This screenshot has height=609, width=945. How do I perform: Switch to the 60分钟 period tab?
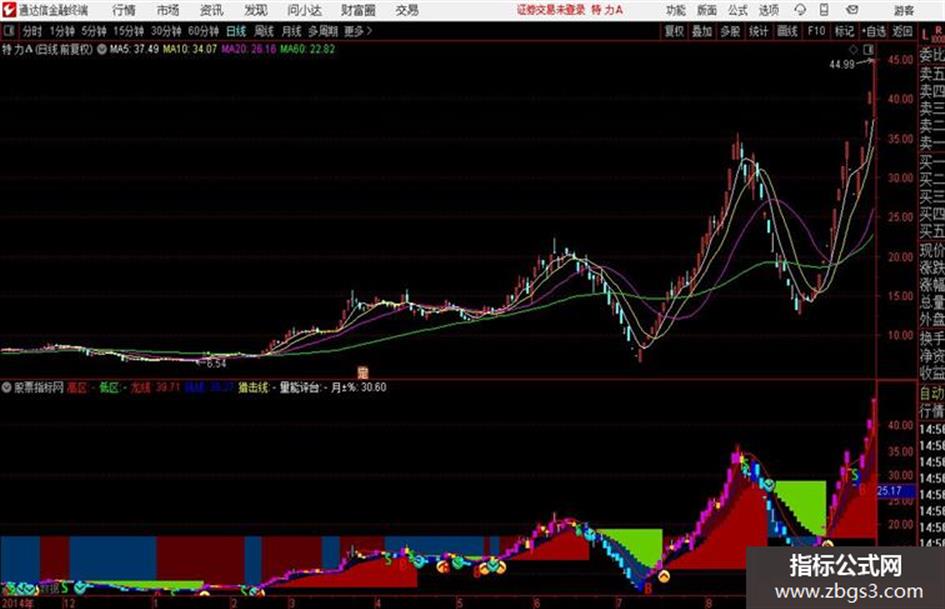coord(203,31)
